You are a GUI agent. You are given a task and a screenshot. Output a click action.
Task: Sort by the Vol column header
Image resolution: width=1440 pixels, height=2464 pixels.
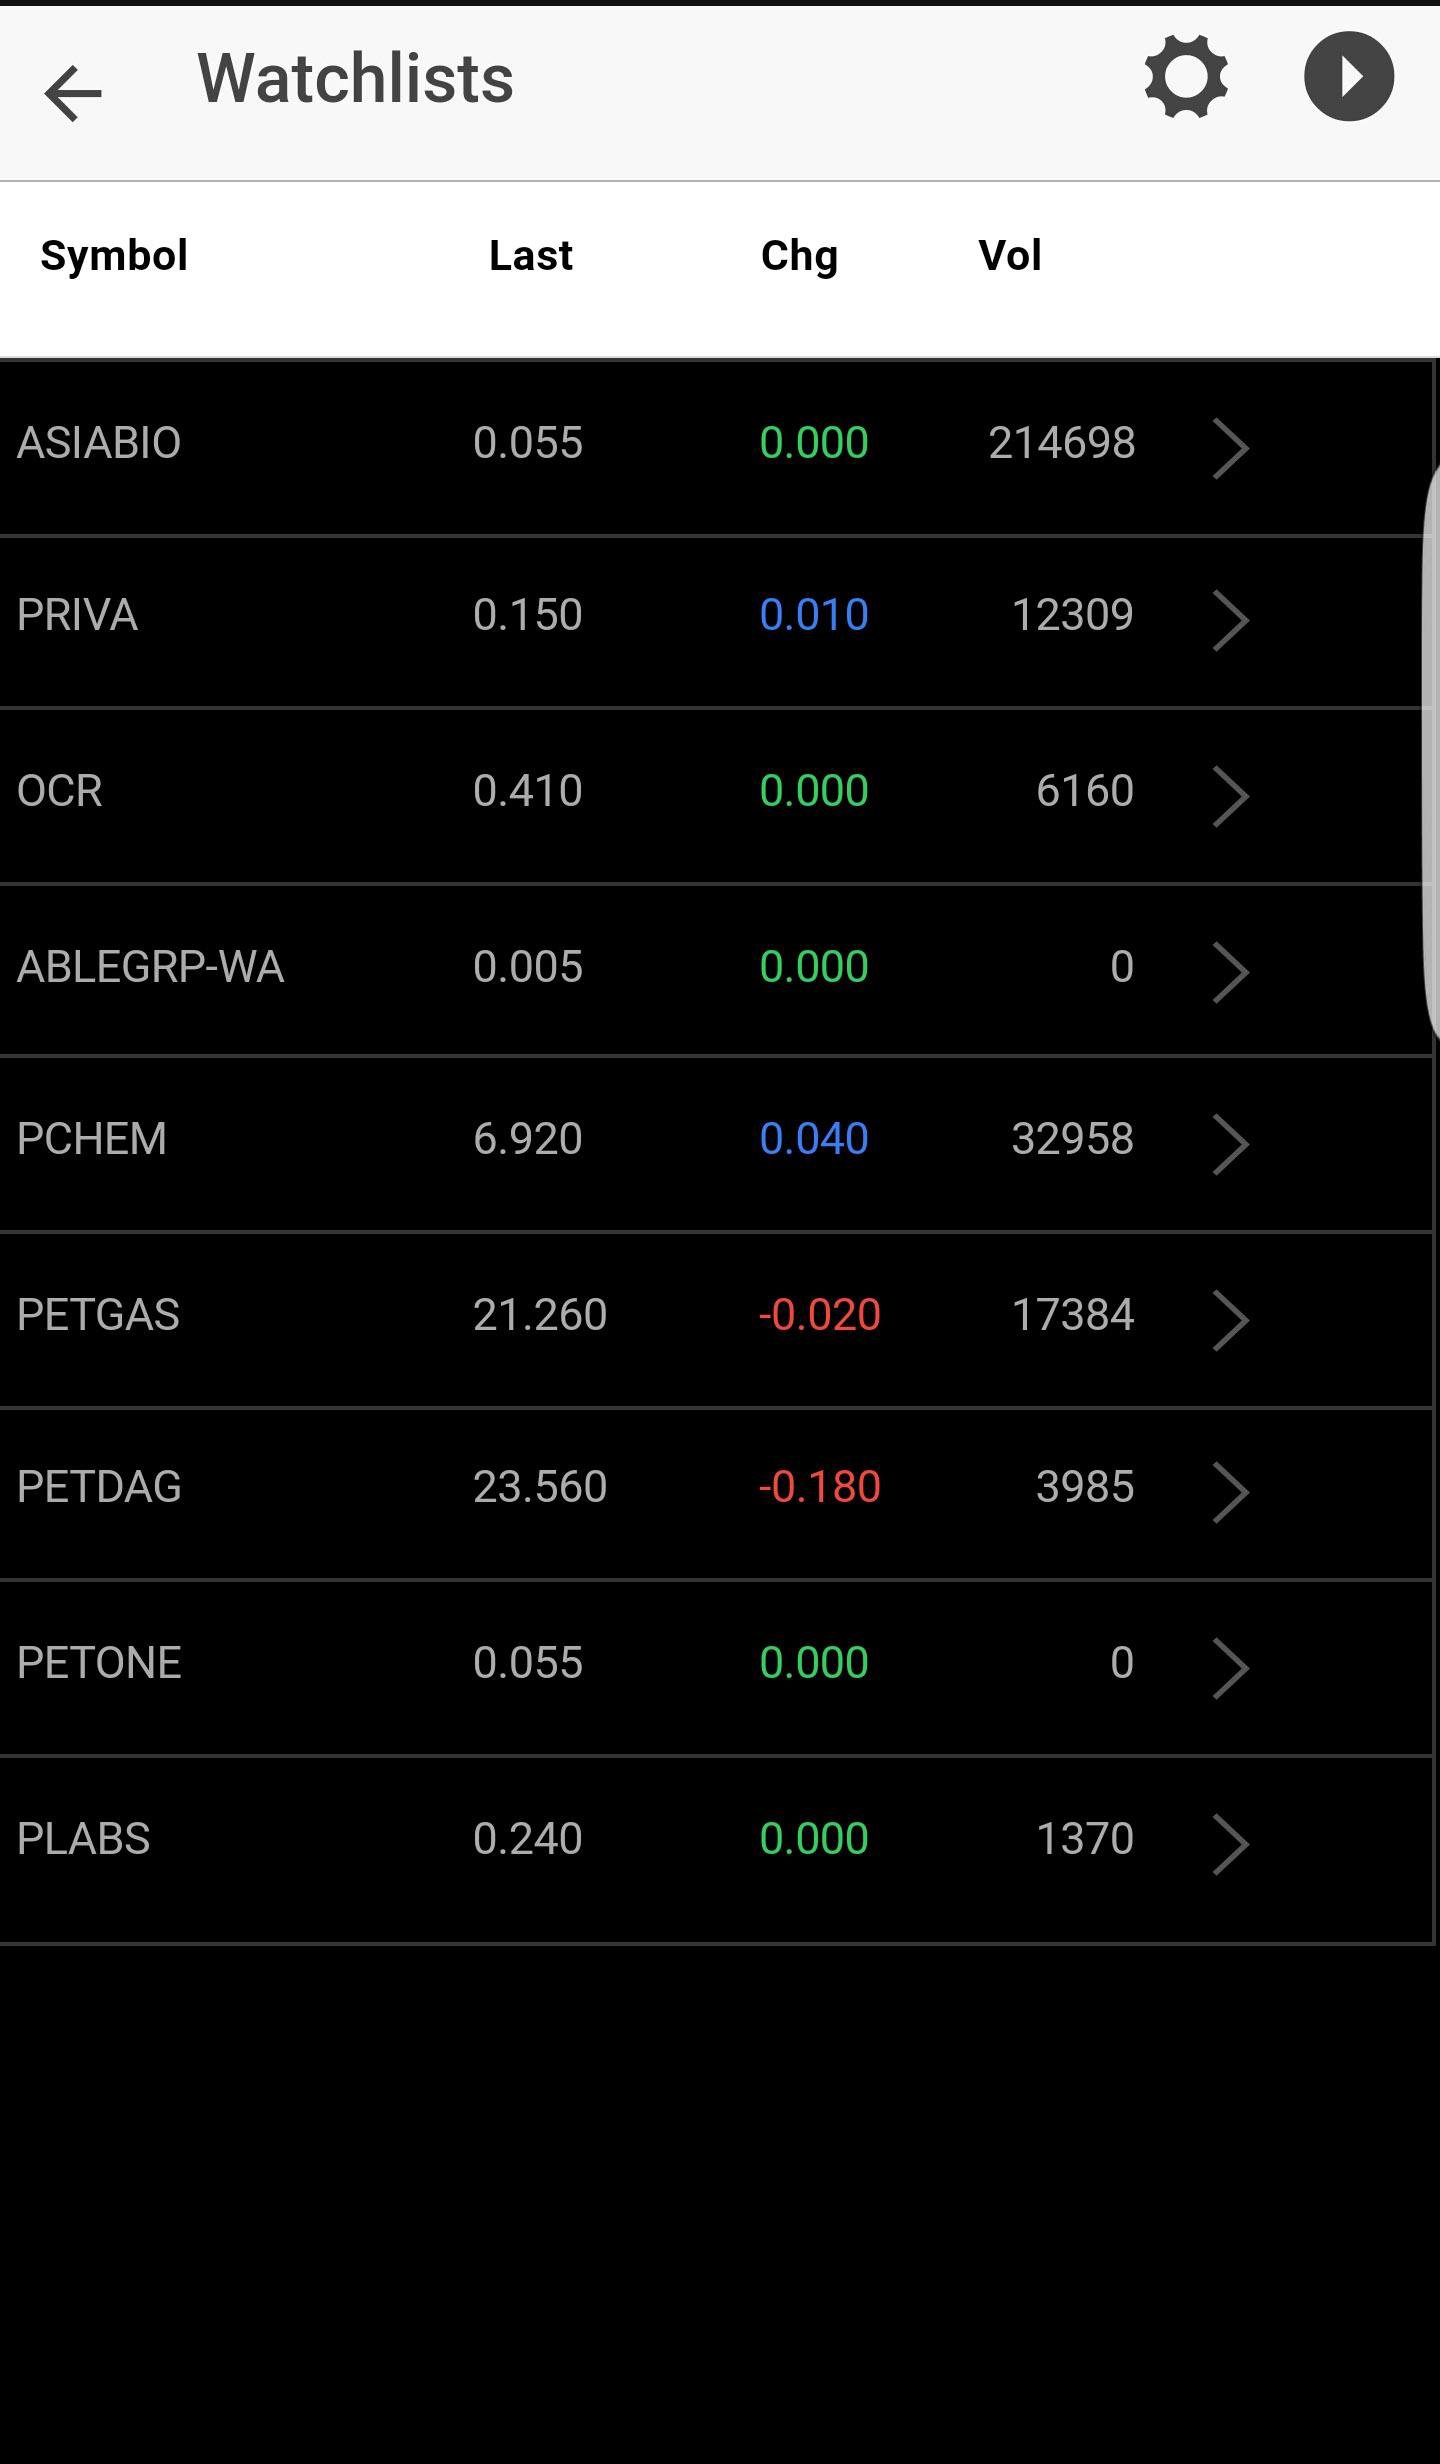[1010, 256]
